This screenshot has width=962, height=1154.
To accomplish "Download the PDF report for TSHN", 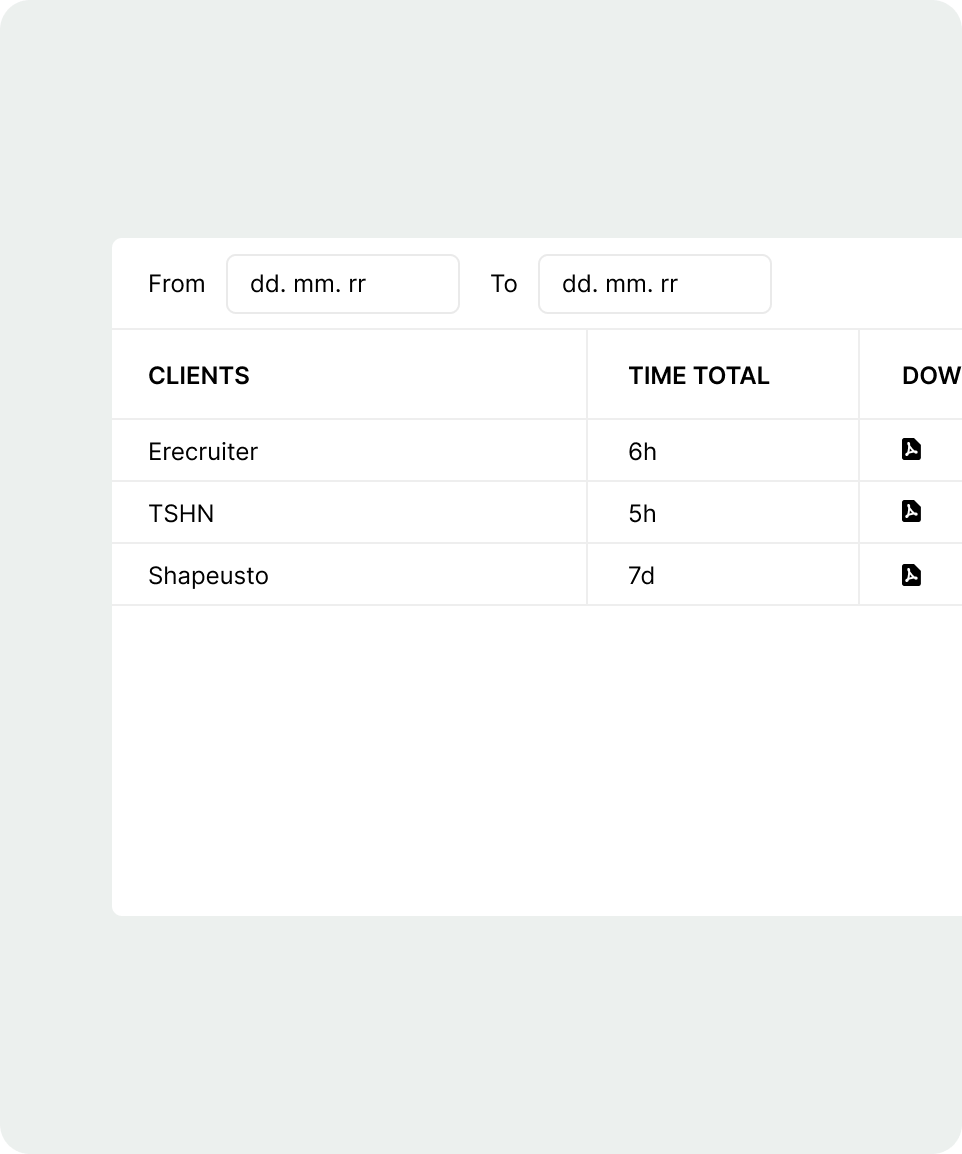I will [x=911, y=512].
